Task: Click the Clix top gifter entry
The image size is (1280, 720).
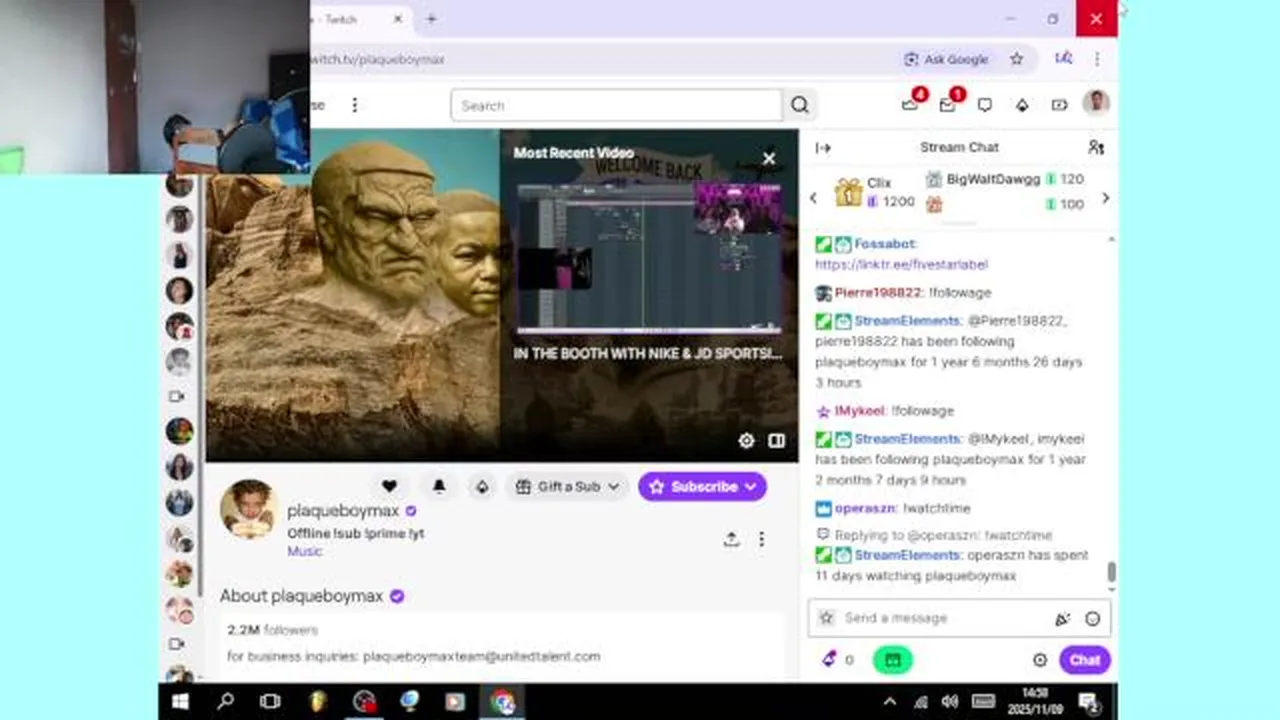Action: 875,191
